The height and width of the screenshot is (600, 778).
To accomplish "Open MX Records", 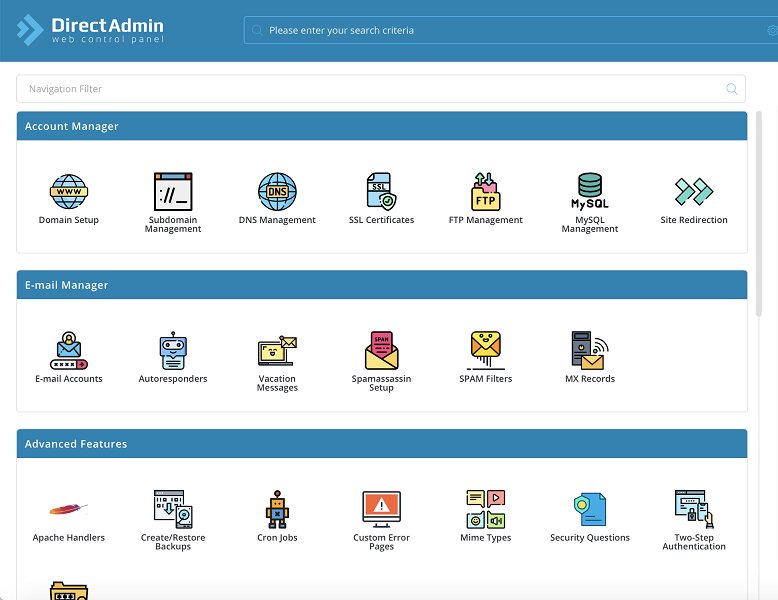I will pos(590,351).
